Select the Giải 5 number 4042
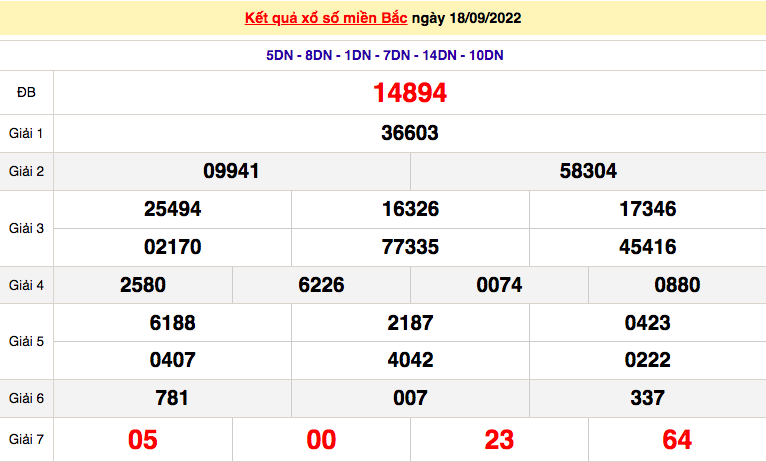The image size is (766, 462). 410,360
